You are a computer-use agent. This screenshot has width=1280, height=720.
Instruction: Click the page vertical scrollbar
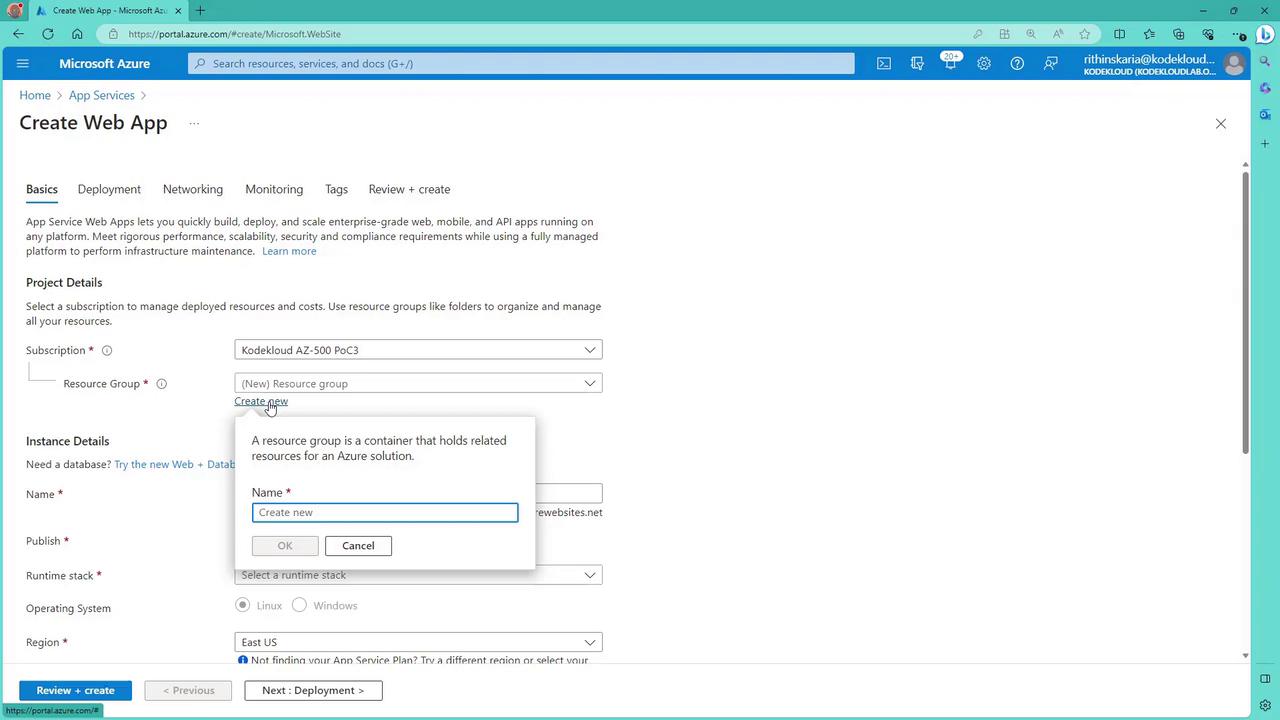(x=1245, y=314)
